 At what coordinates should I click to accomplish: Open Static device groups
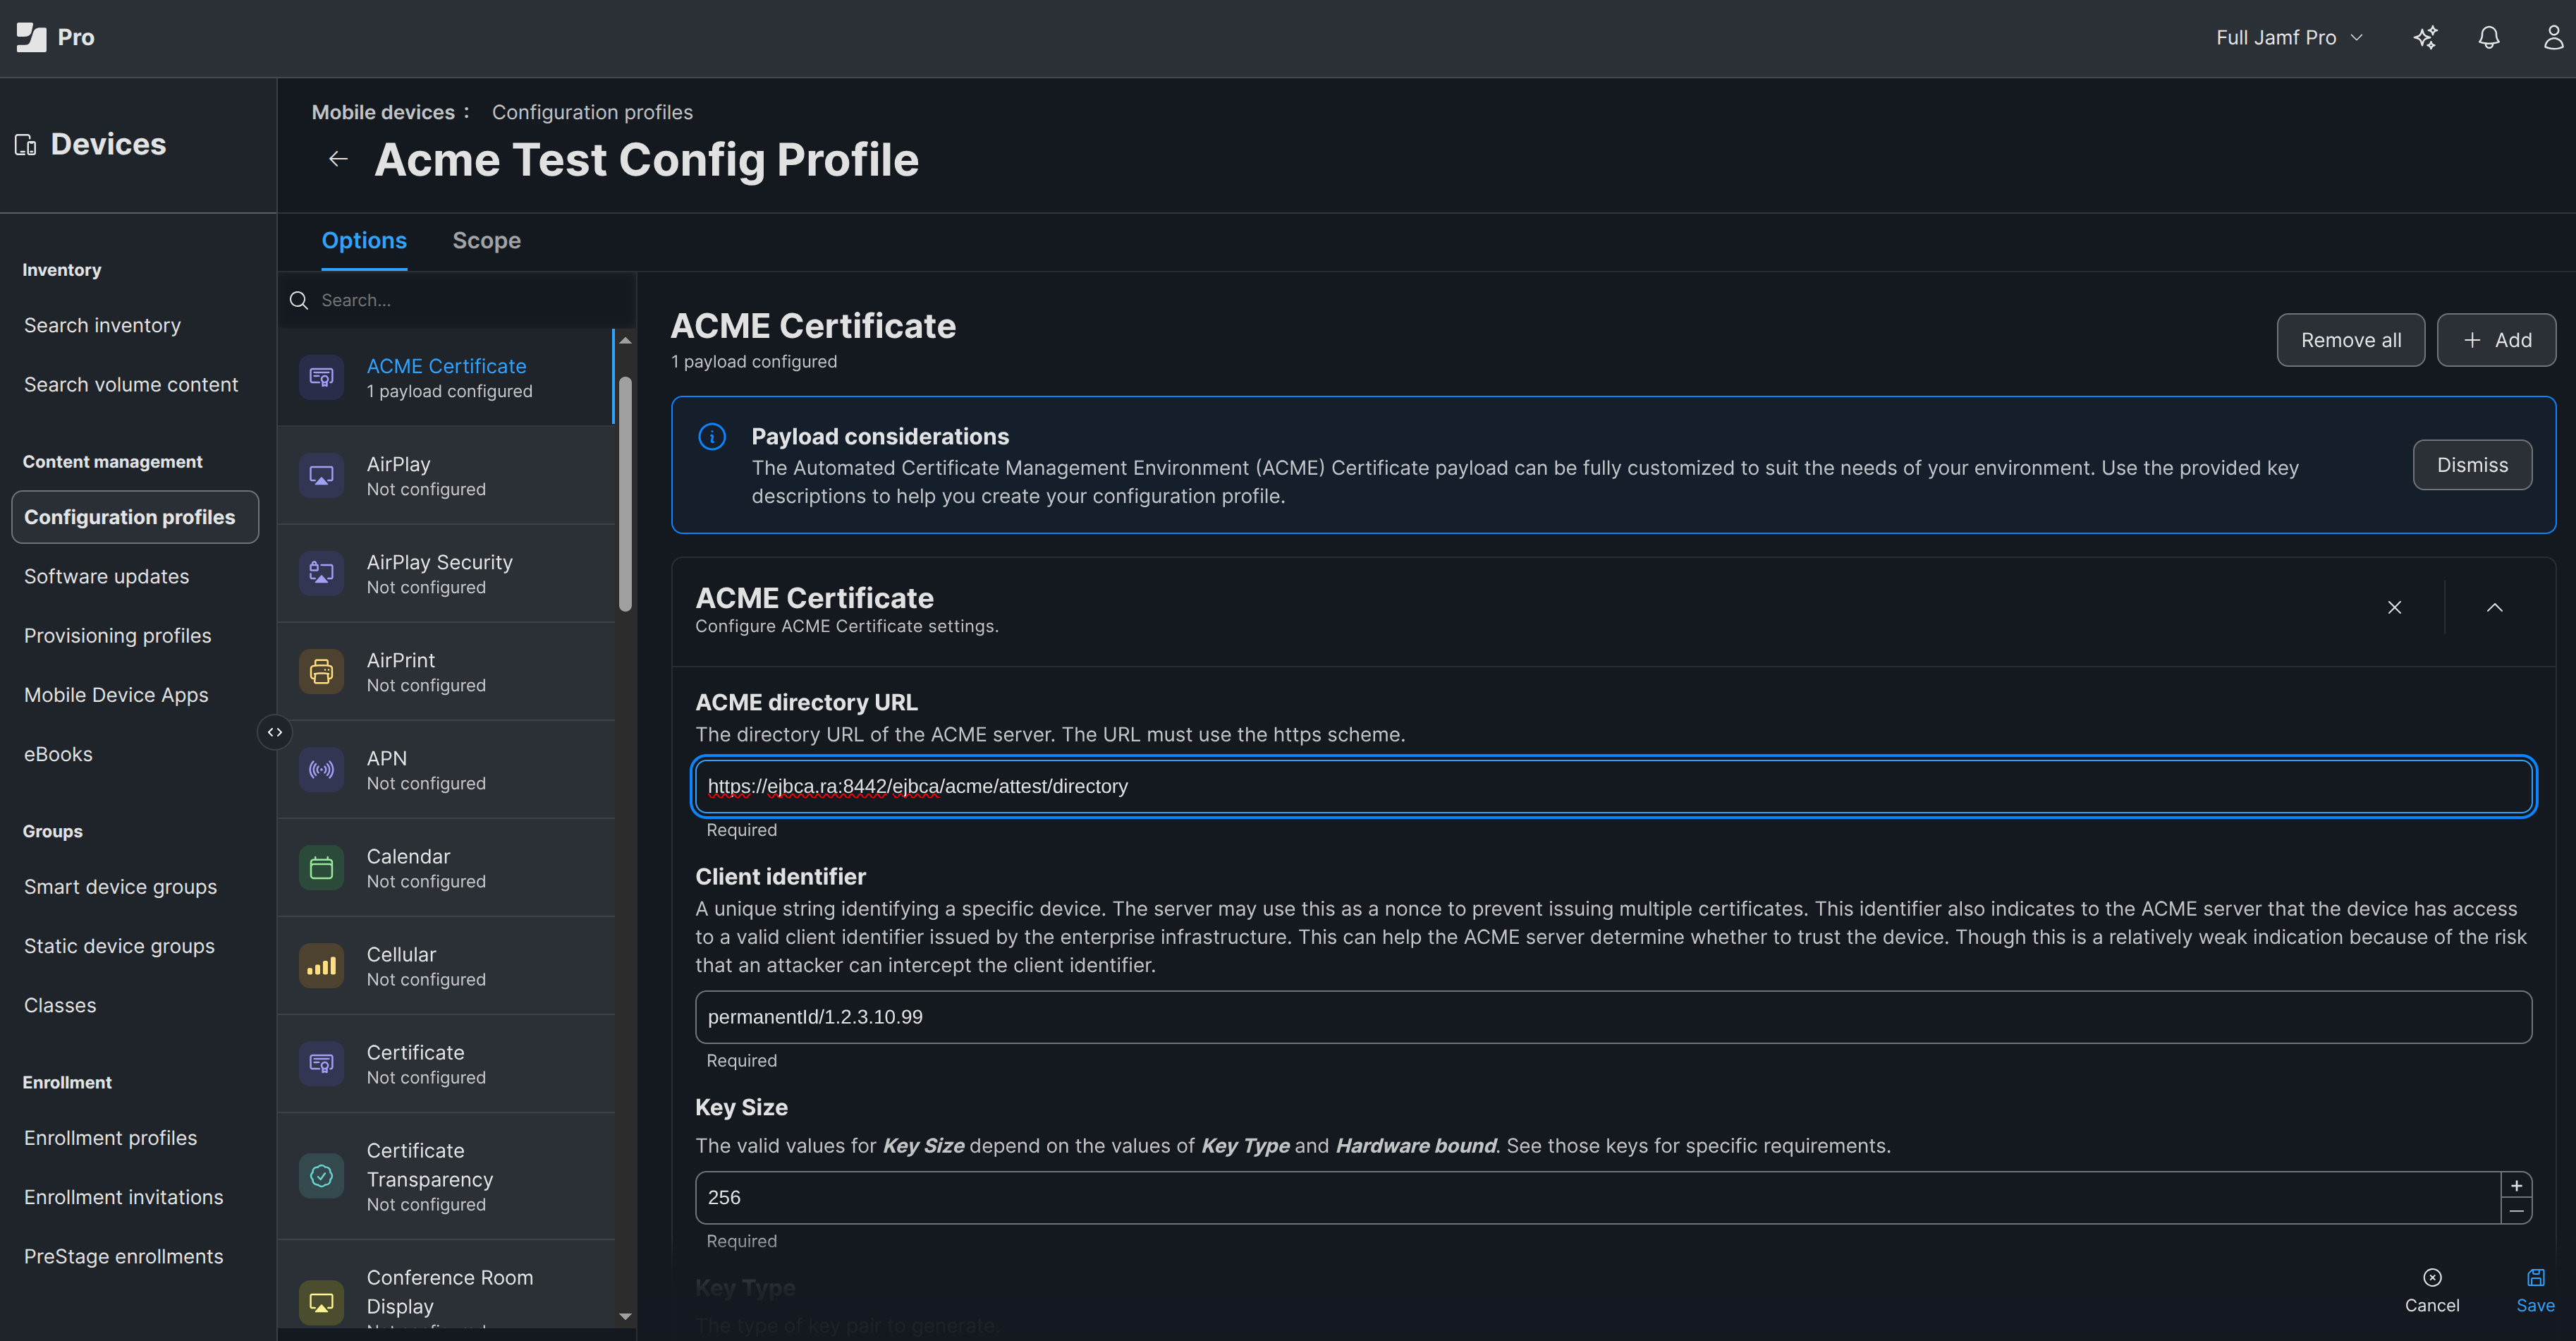119,946
